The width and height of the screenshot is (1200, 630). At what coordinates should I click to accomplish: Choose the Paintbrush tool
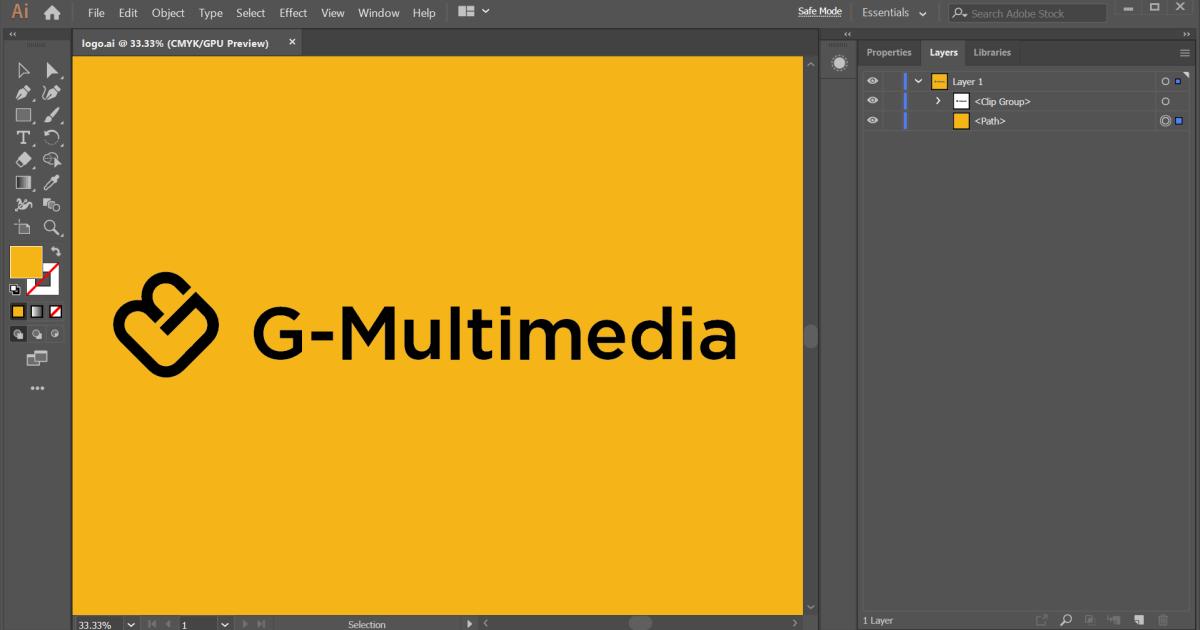[52, 114]
